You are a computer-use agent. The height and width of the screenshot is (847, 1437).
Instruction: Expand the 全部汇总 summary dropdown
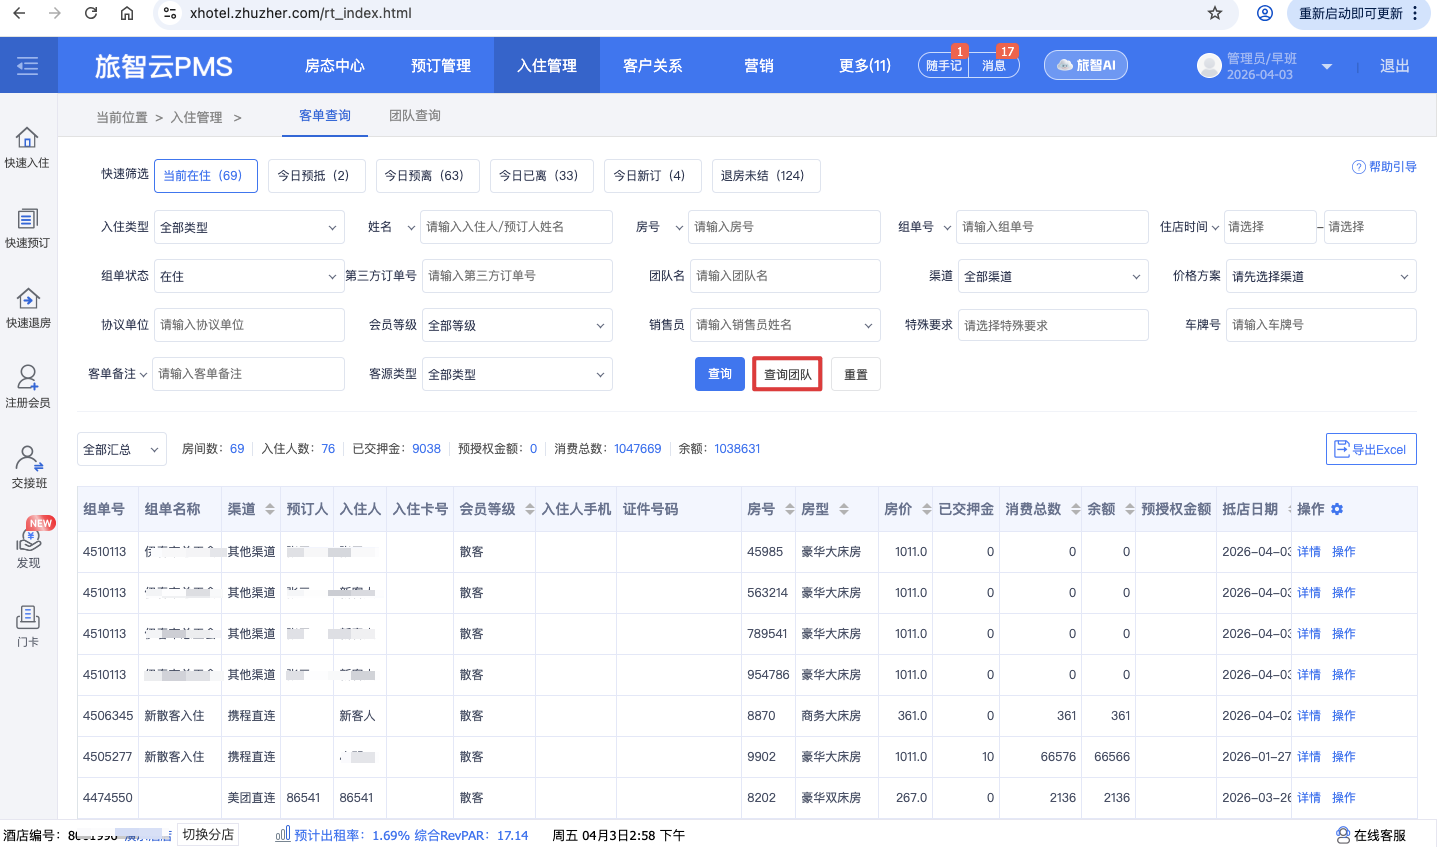click(121, 450)
